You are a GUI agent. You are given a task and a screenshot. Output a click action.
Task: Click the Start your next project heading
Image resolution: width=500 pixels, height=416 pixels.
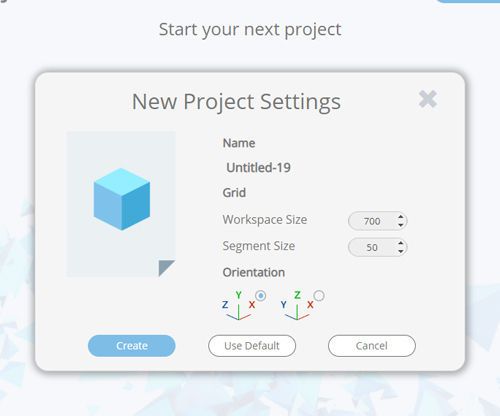tap(250, 30)
